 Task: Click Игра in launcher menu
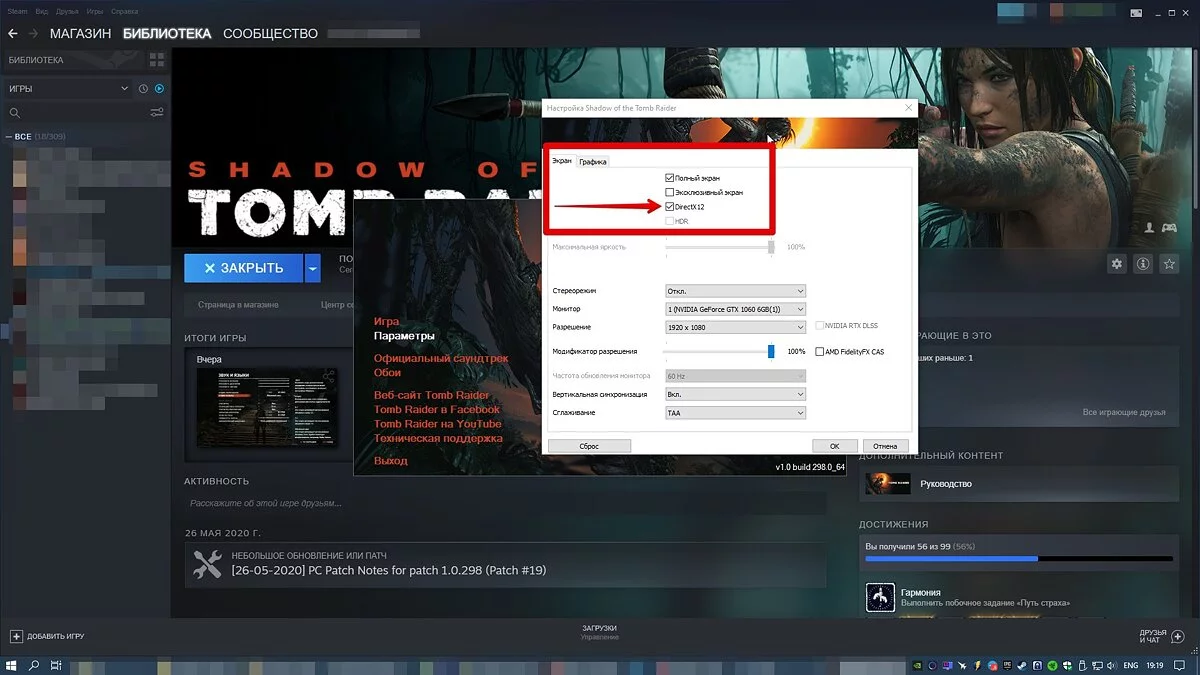386,322
